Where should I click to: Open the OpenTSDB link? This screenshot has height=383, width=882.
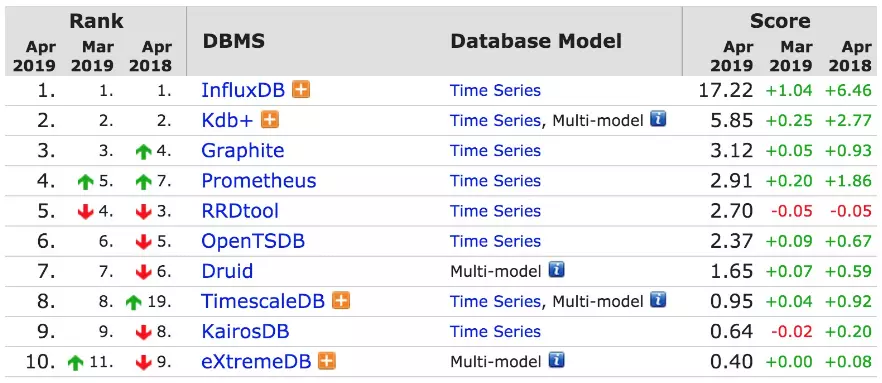(x=253, y=241)
